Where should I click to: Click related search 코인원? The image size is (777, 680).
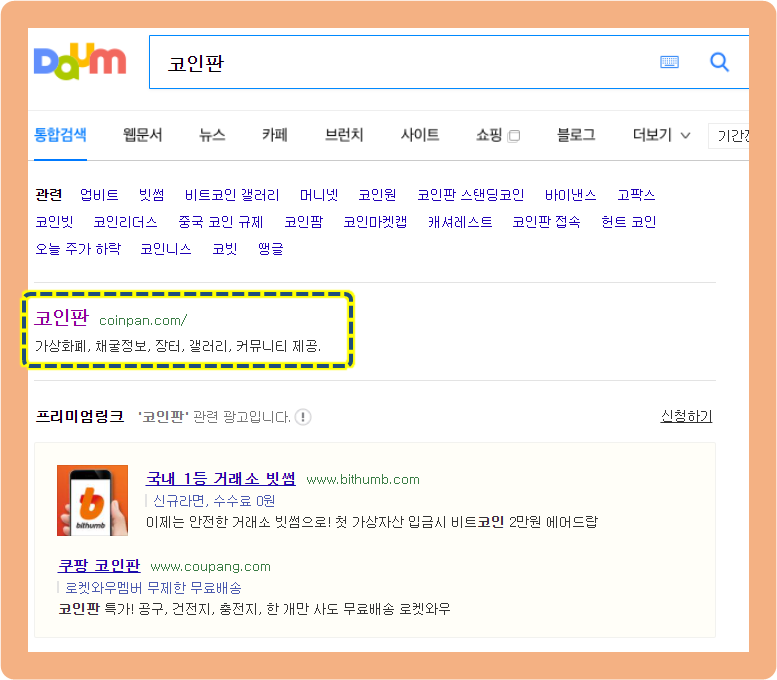pos(377,195)
